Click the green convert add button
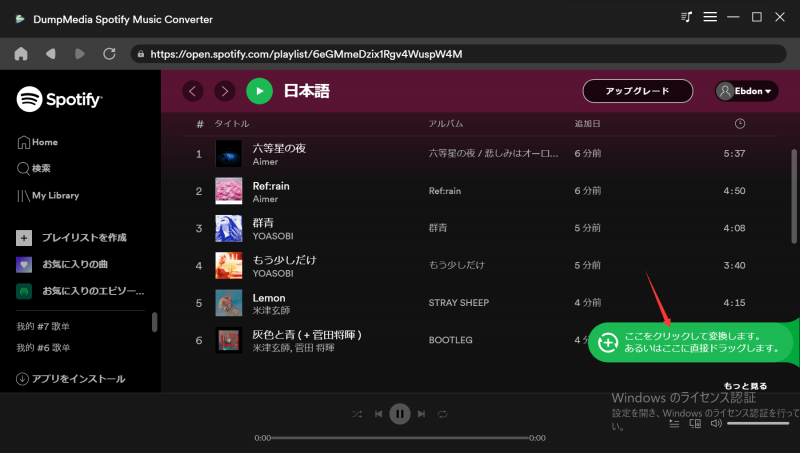800x453 pixels. coord(608,343)
